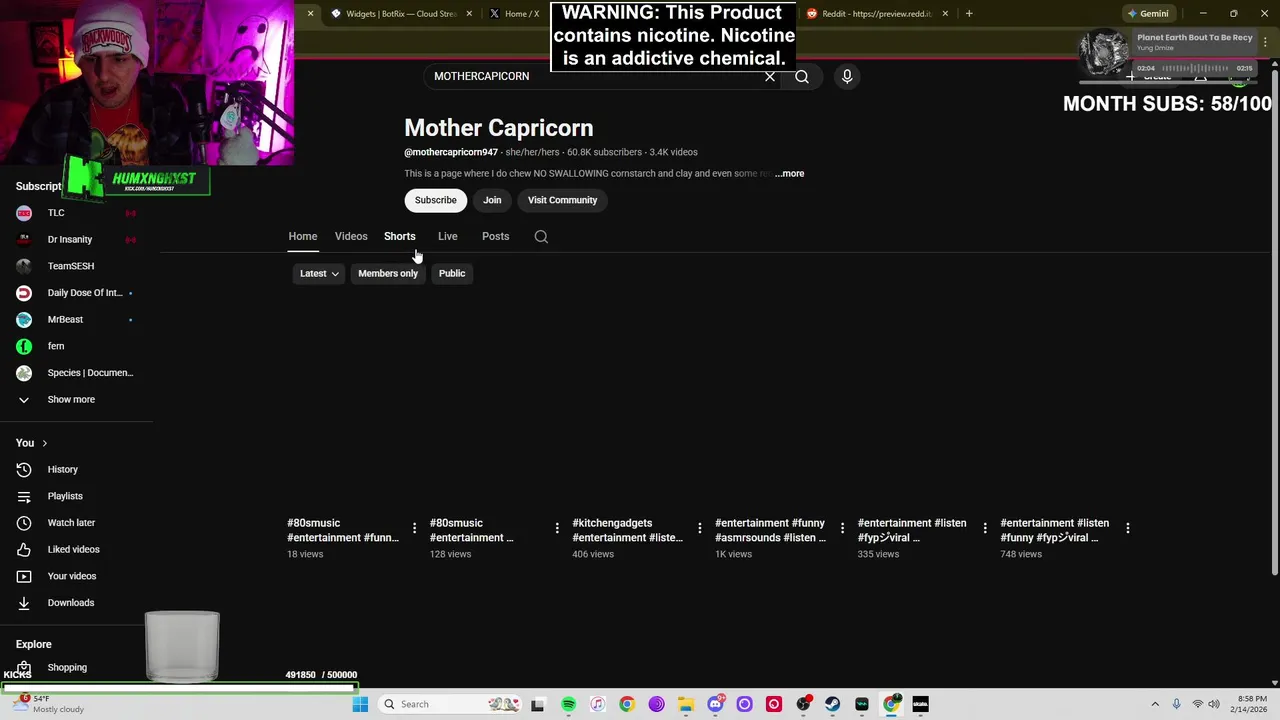Switch to Reddit browser tab

click(x=875, y=14)
